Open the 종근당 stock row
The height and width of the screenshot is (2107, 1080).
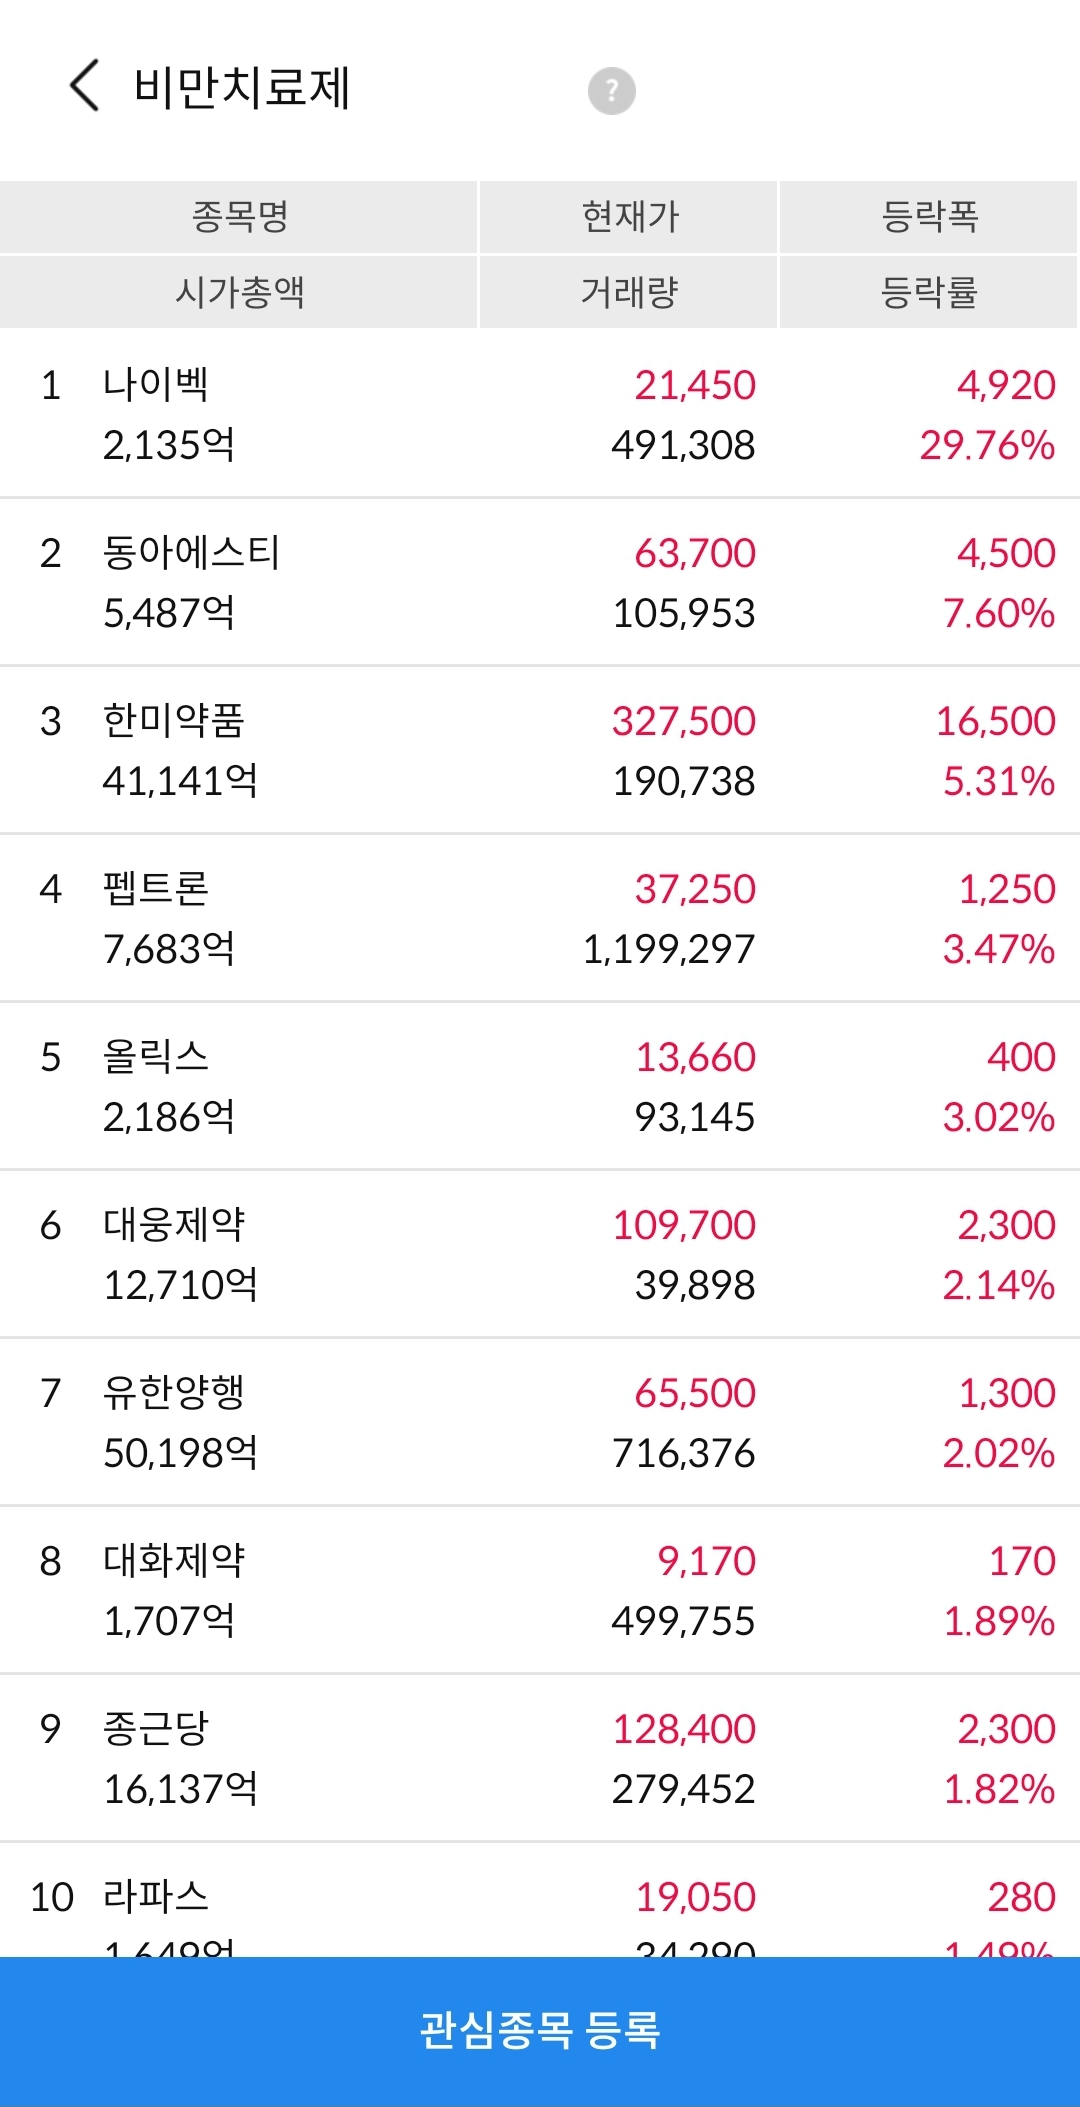[x=540, y=1758]
